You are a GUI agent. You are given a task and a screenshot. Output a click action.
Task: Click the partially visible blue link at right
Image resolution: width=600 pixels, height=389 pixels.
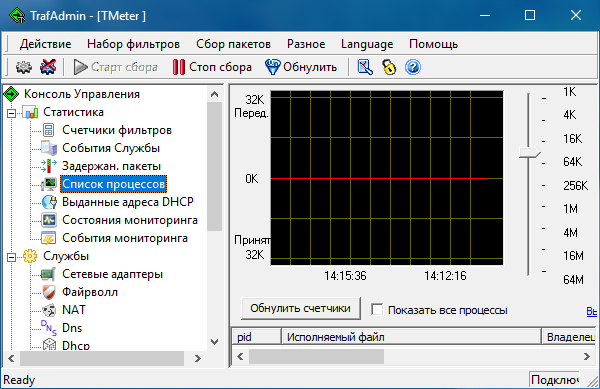click(x=592, y=311)
